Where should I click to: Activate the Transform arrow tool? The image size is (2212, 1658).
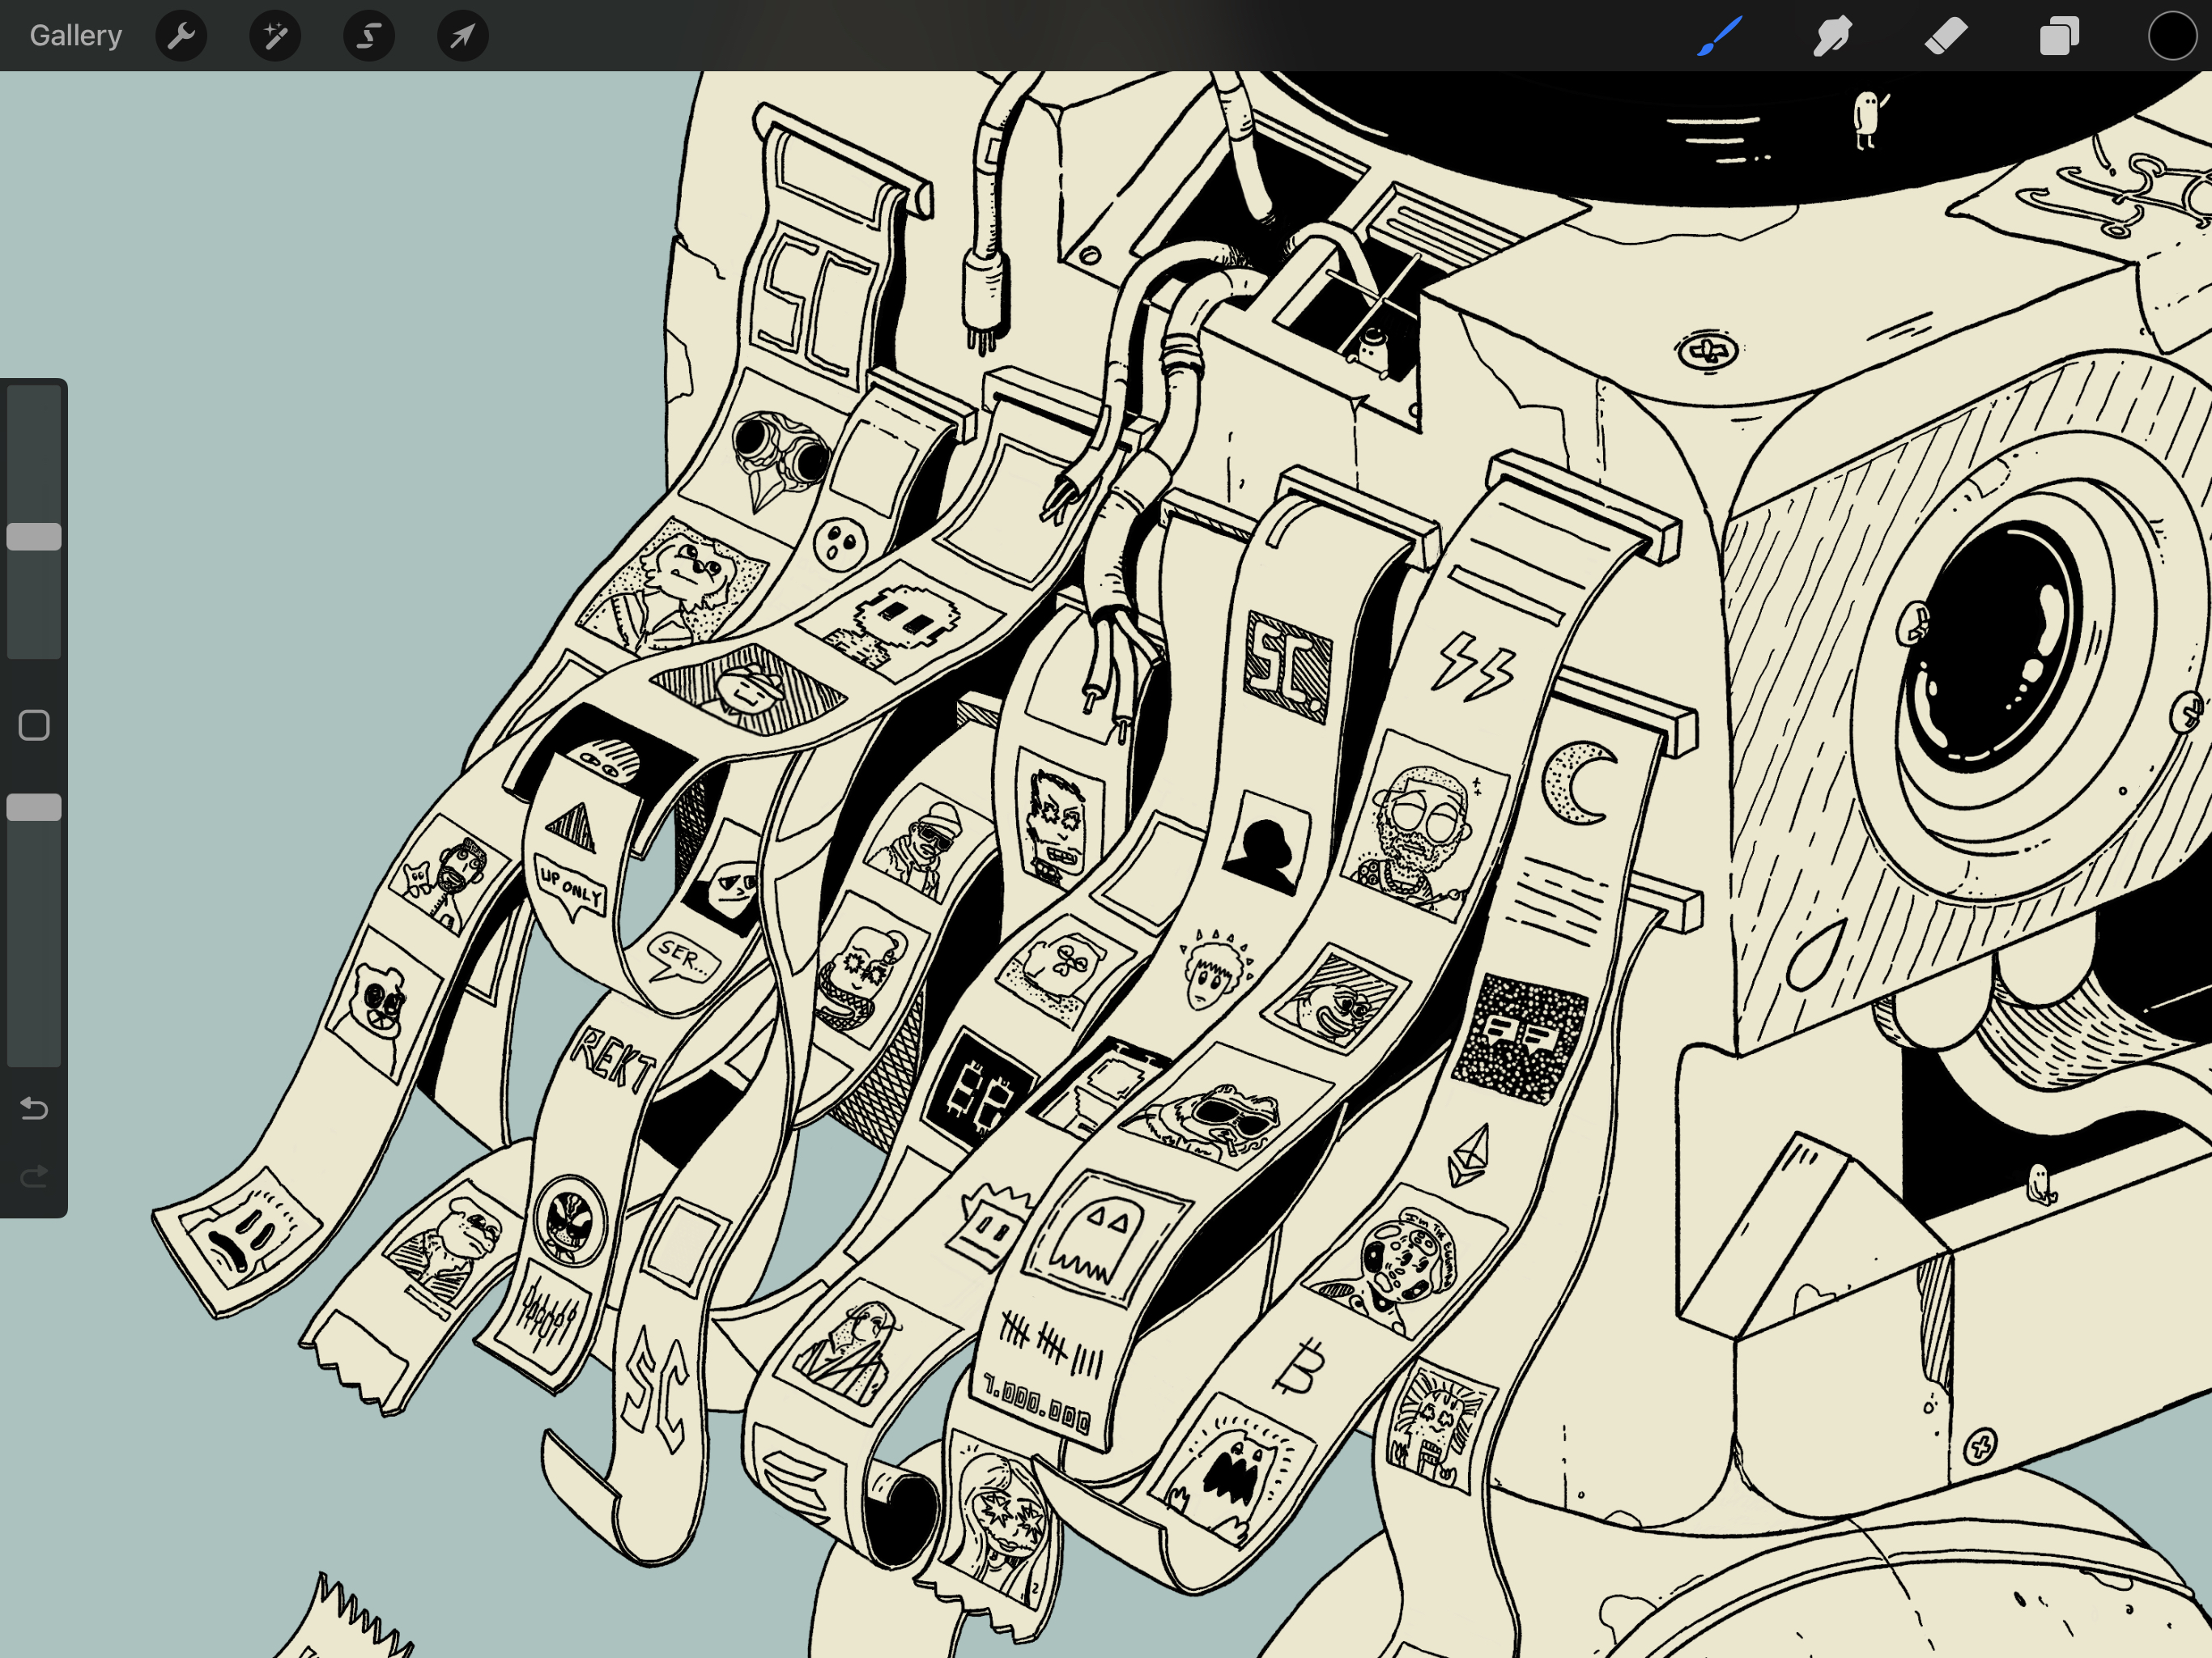pyautogui.click(x=463, y=36)
